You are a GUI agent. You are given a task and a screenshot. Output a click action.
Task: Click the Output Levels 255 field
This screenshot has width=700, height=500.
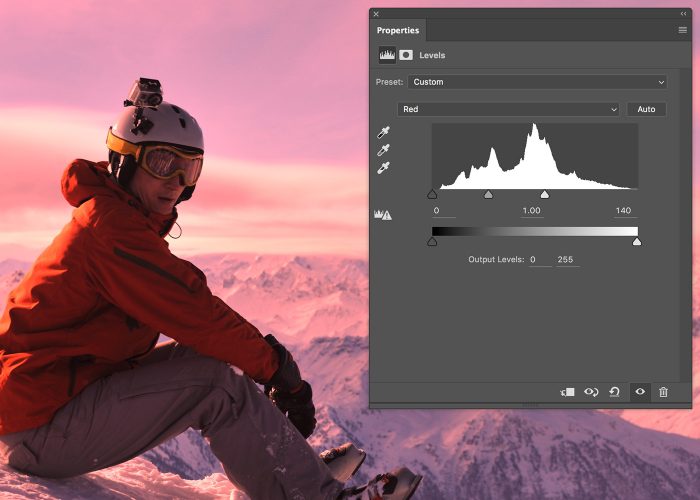(568, 260)
